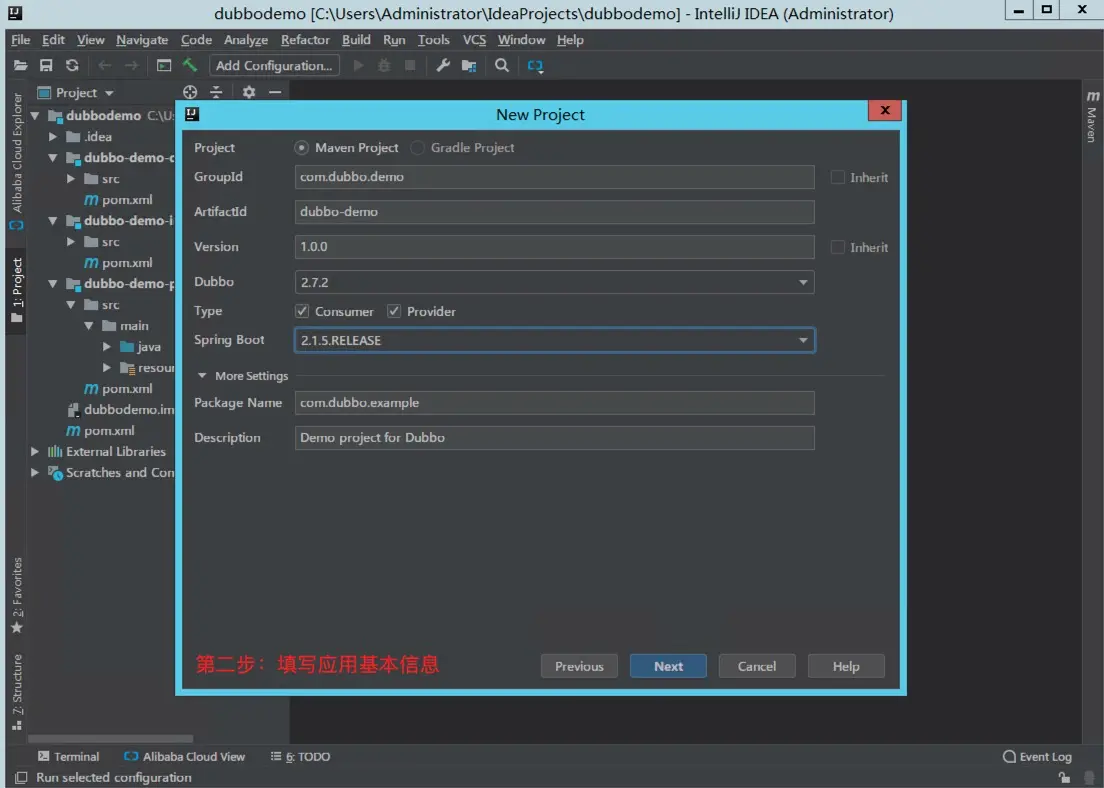Viewport: 1104px width, 788px height.
Task: Select the java folder in tree
Action: [x=141, y=346]
